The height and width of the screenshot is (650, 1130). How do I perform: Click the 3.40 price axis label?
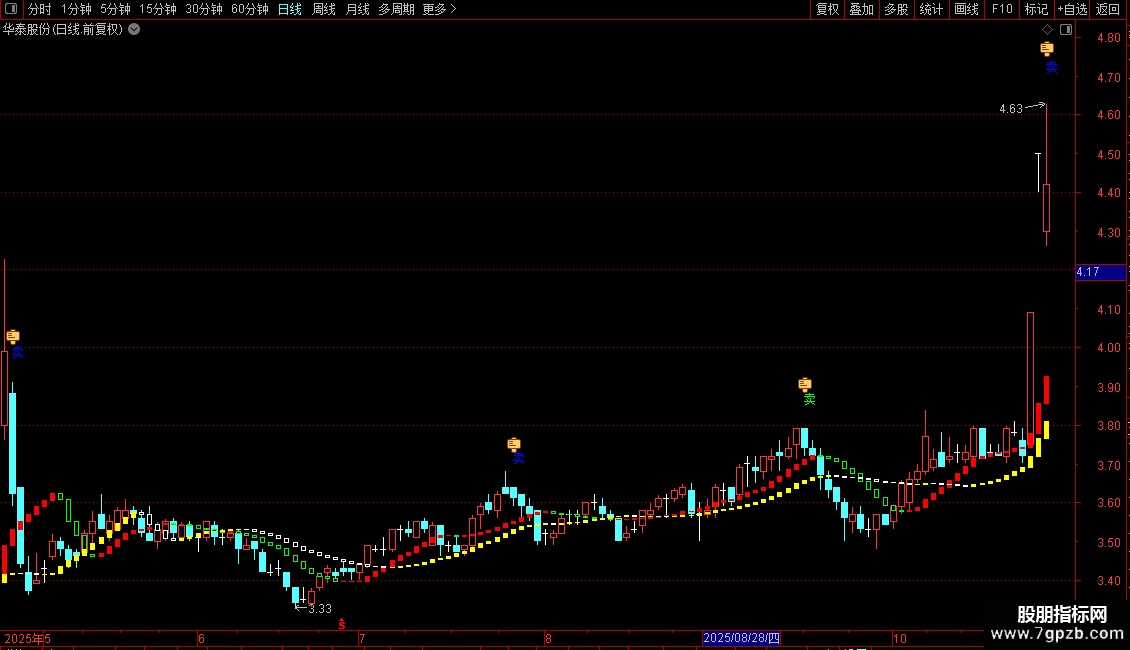pos(1108,580)
